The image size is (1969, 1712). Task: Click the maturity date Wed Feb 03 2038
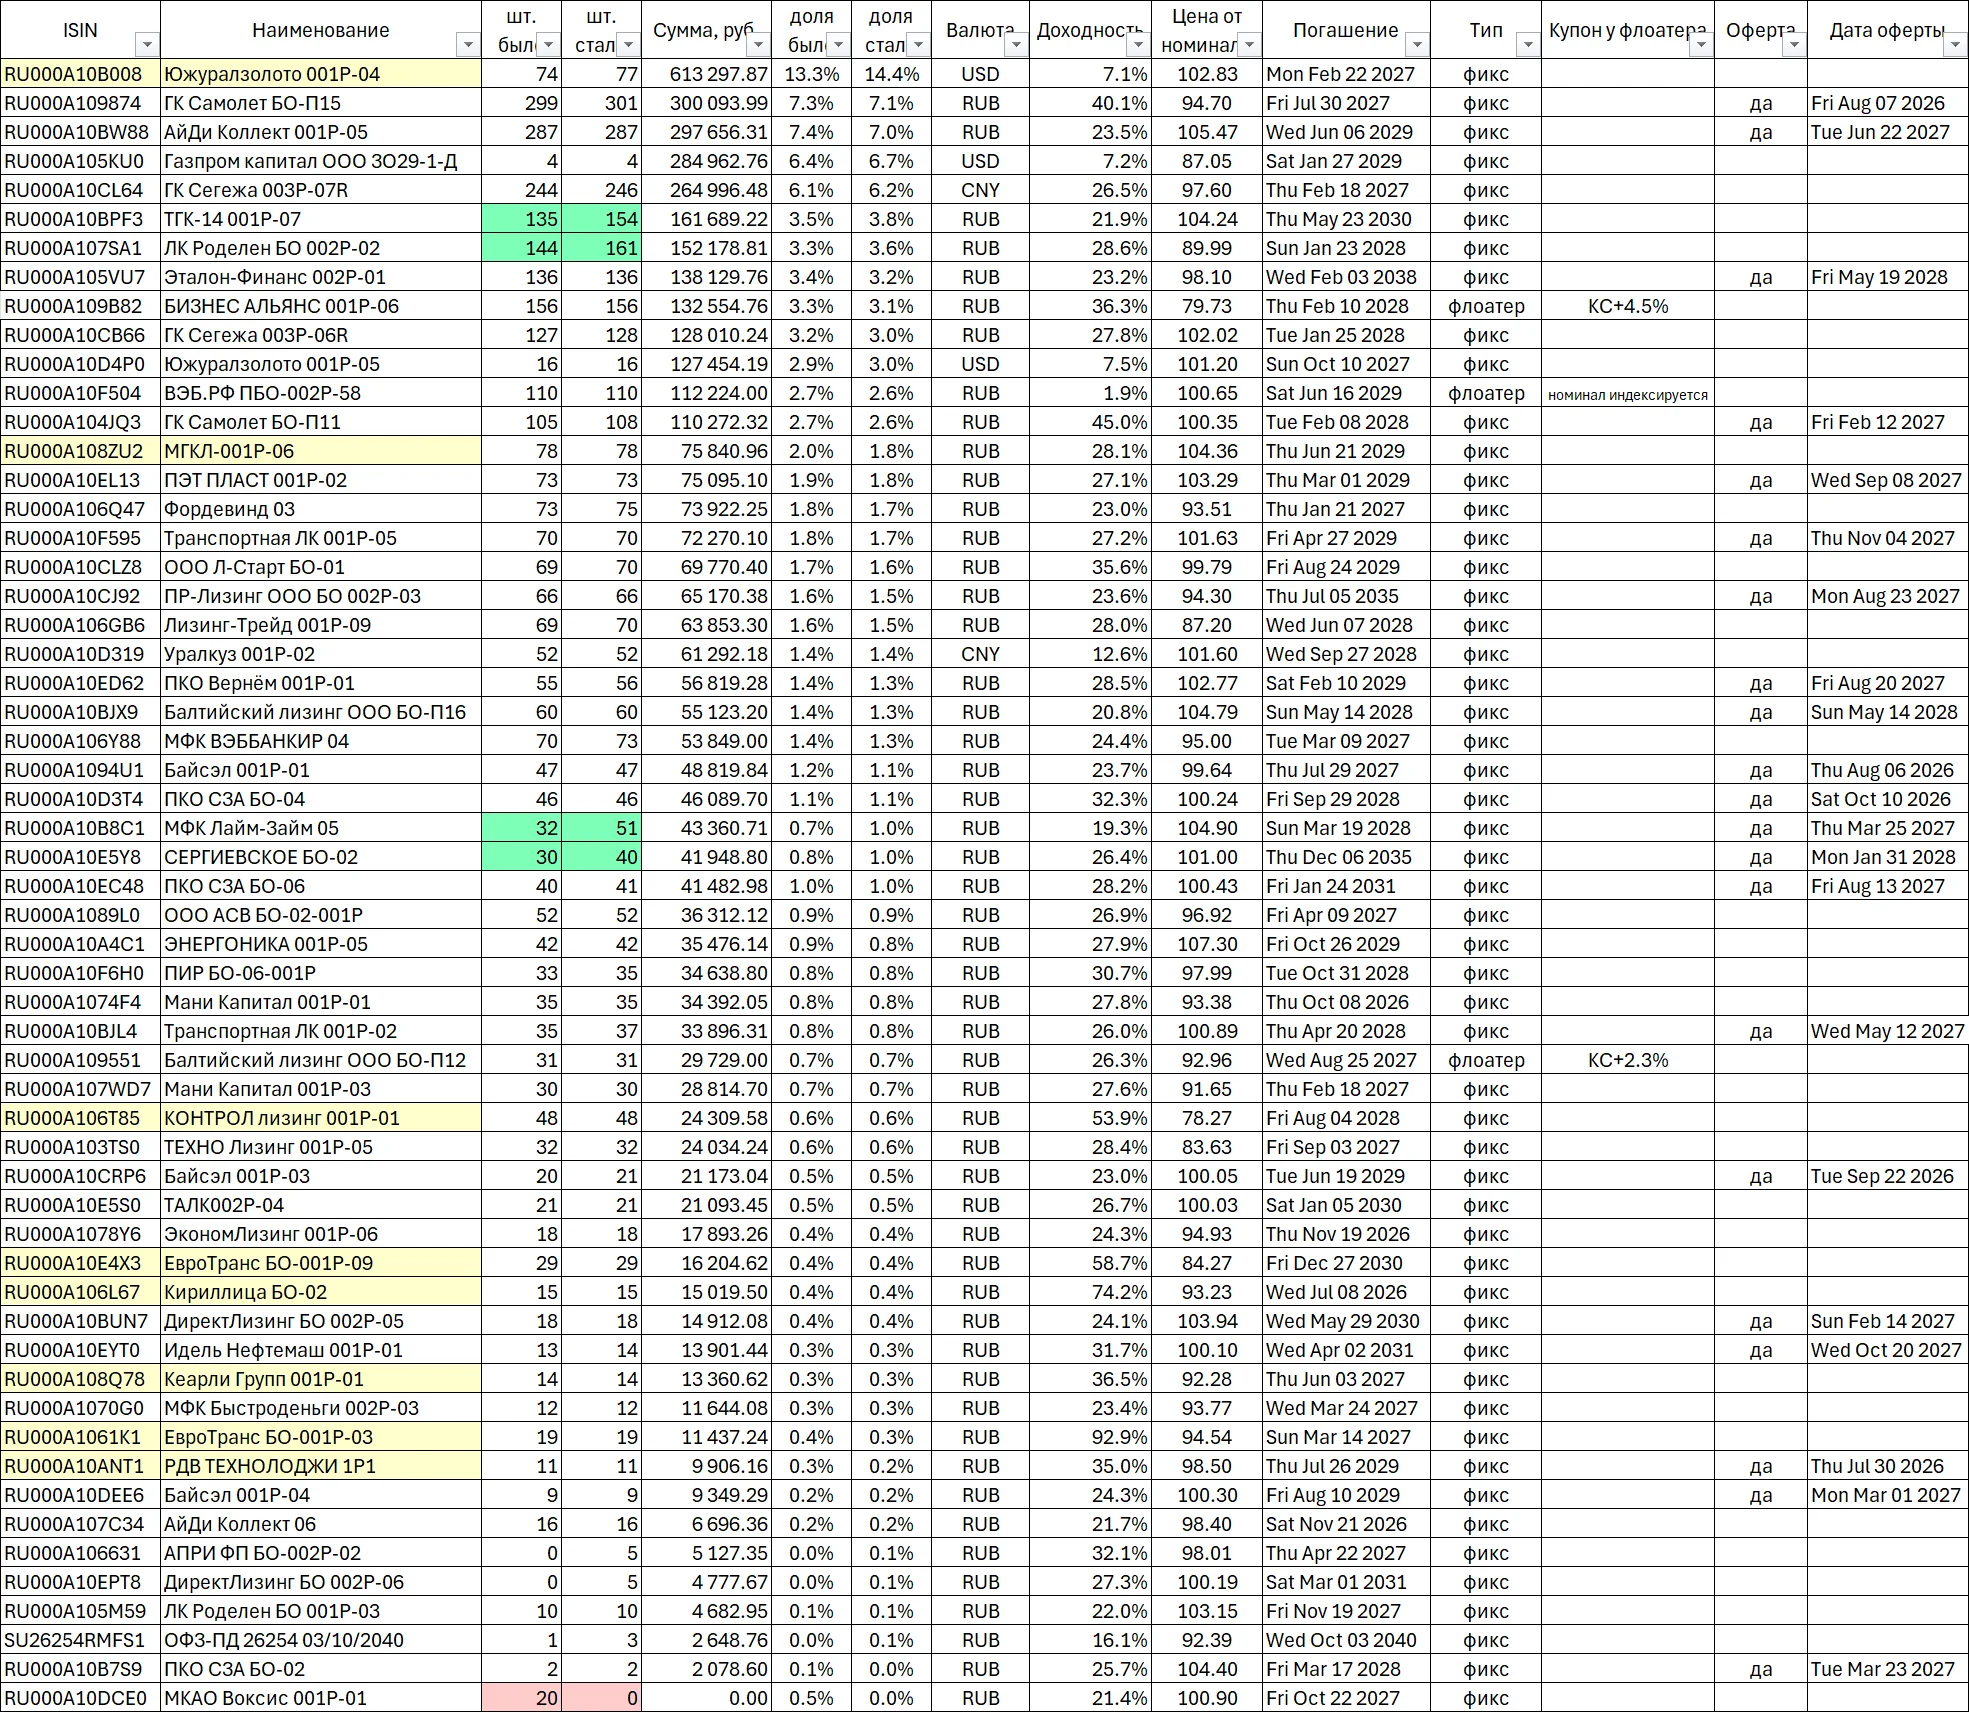(1346, 277)
